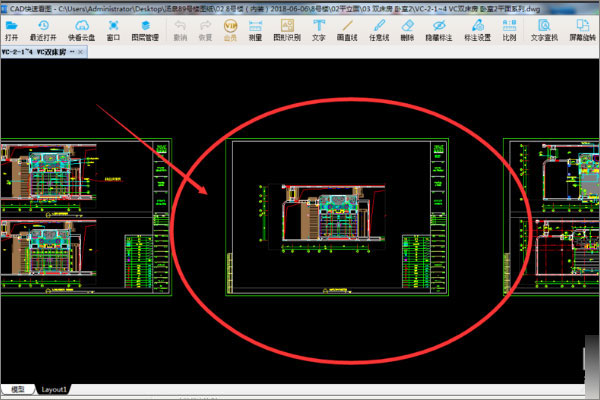Switch to the Layout1 tab
Screen dimensions: 600x400
[x=54, y=389]
